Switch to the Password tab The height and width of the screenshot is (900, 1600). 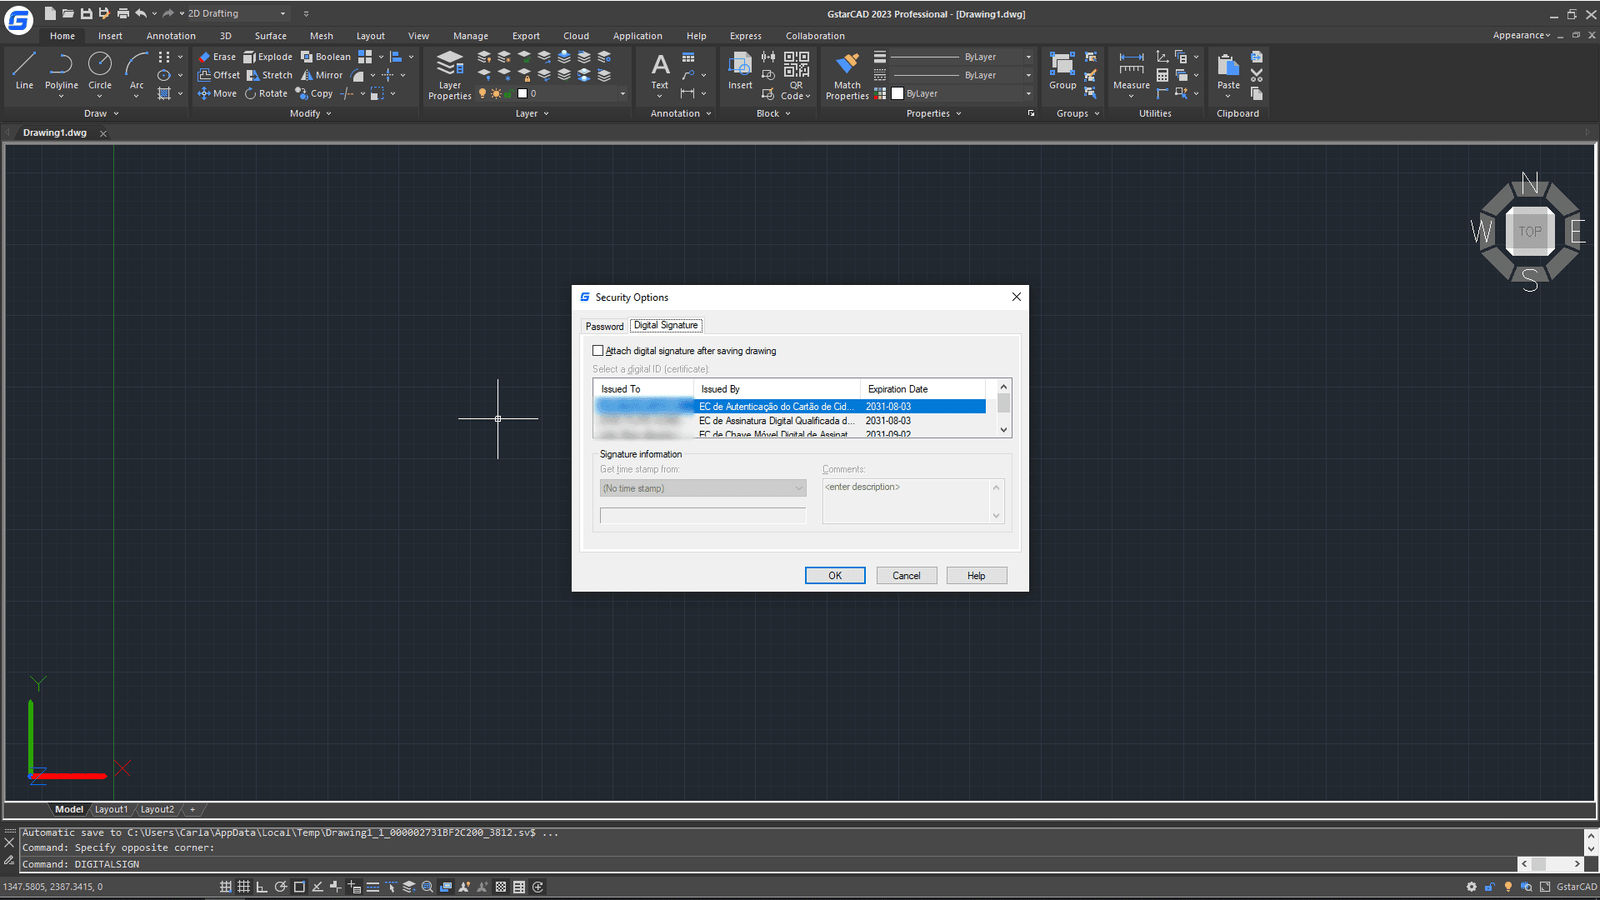pos(604,326)
